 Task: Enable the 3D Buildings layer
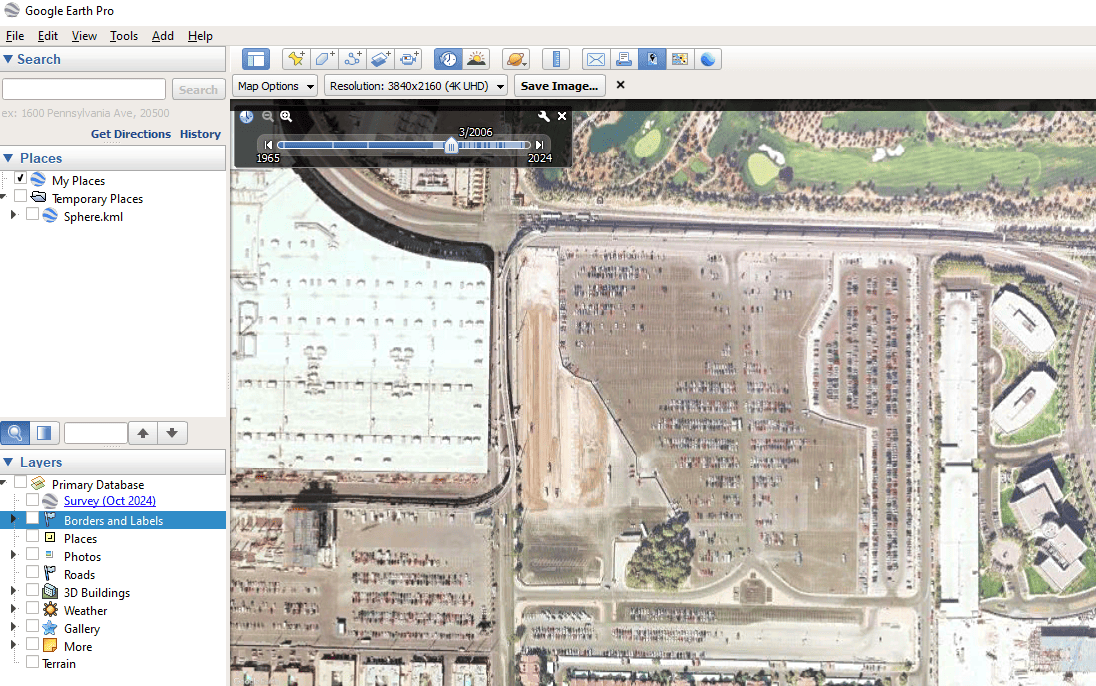(32, 591)
